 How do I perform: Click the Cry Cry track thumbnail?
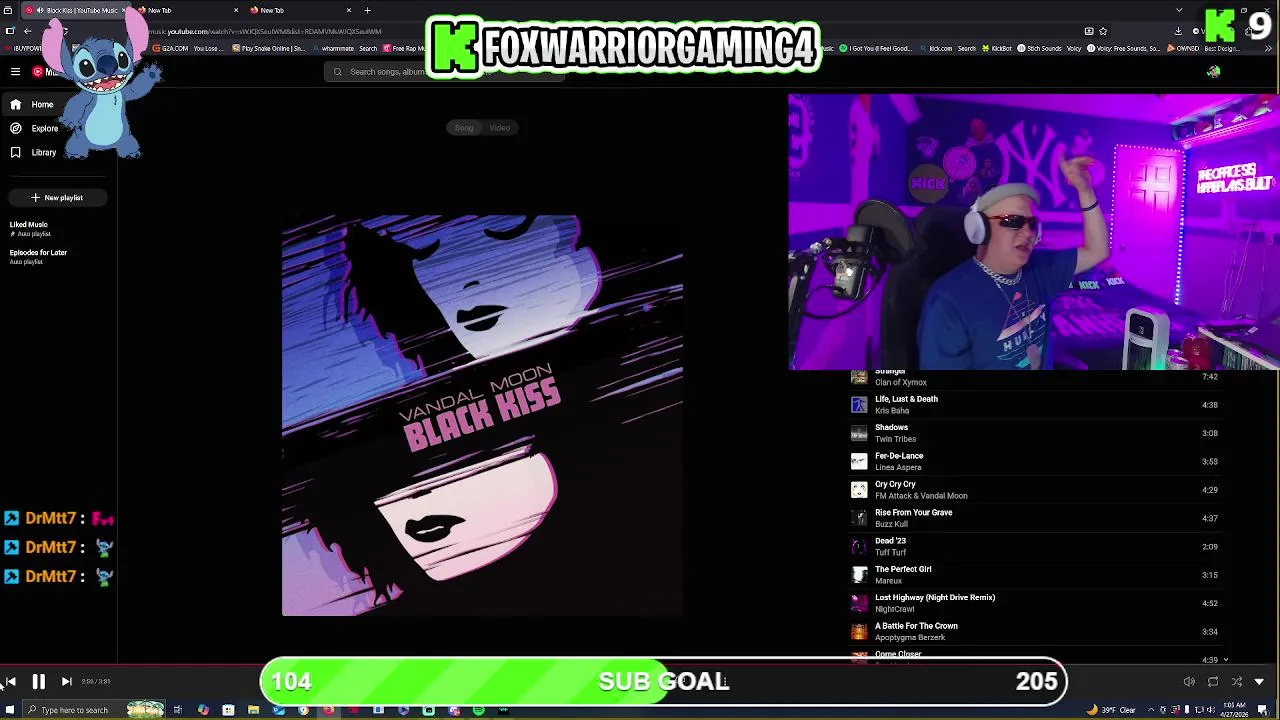coord(859,490)
